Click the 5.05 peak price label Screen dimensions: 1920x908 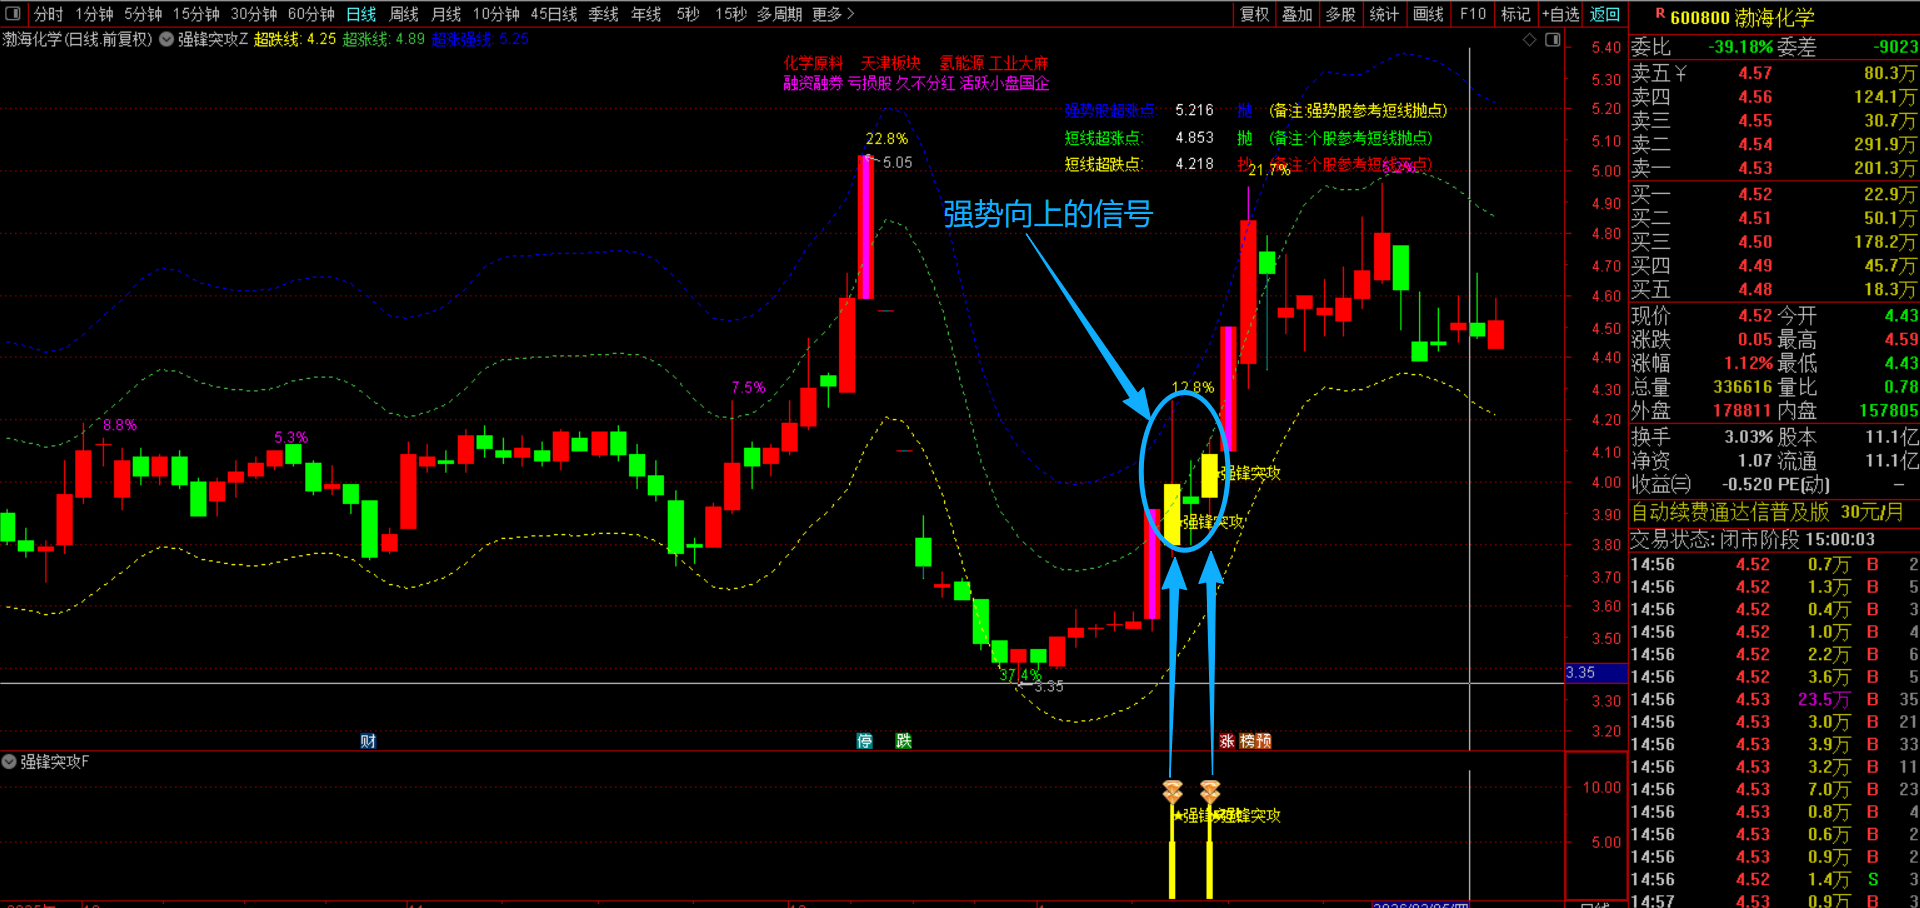point(897,162)
